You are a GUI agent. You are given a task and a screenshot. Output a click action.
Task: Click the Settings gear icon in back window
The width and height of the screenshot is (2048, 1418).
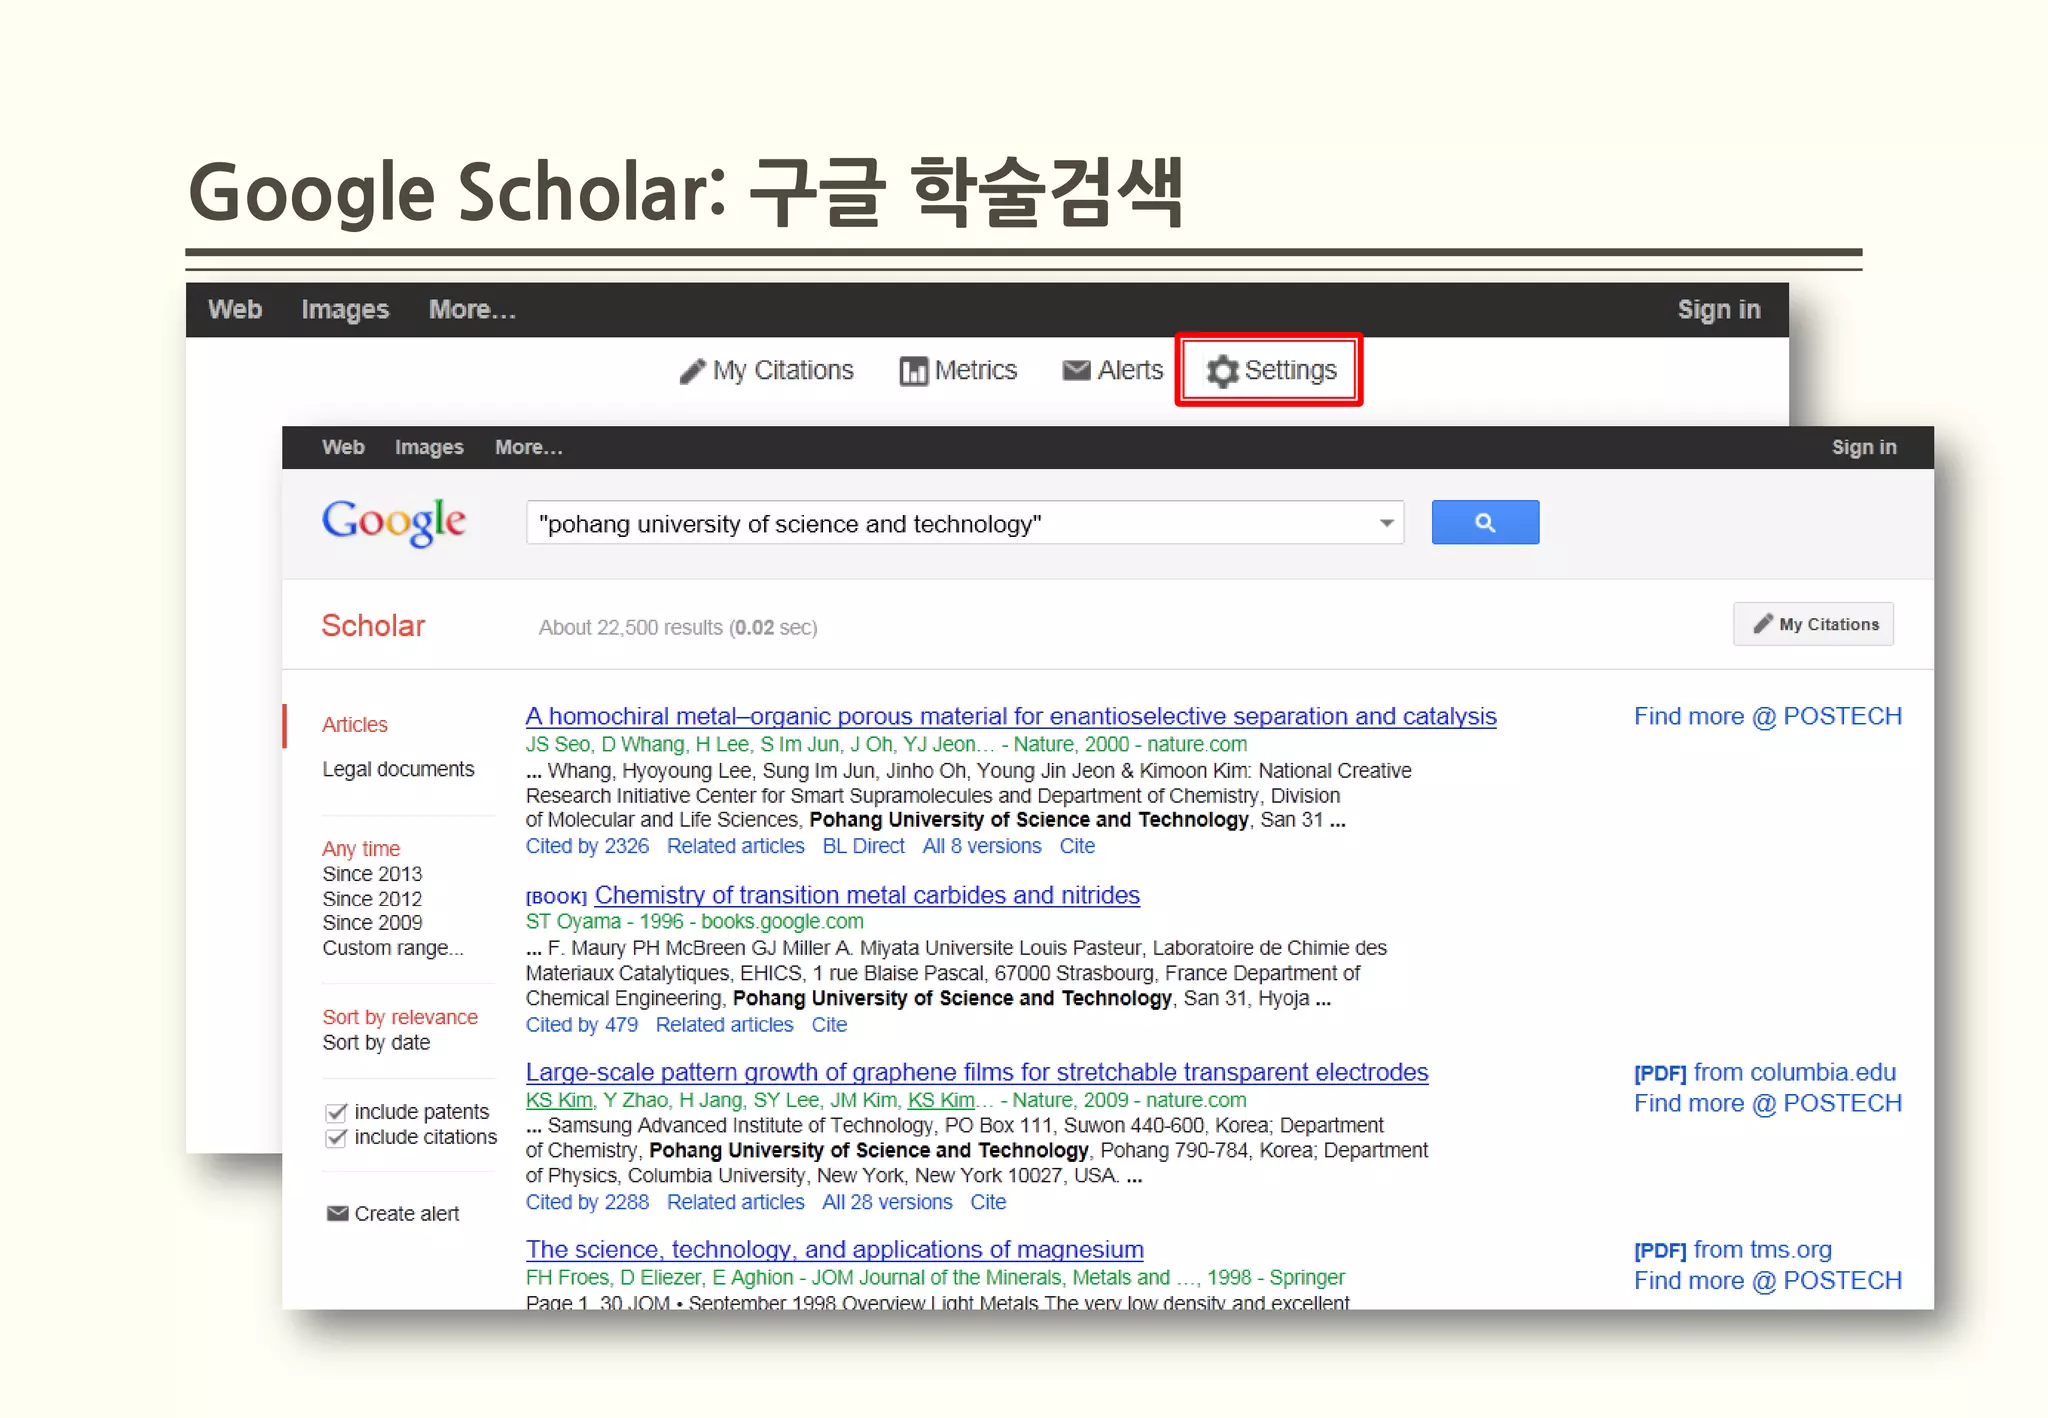point(1222,371)
